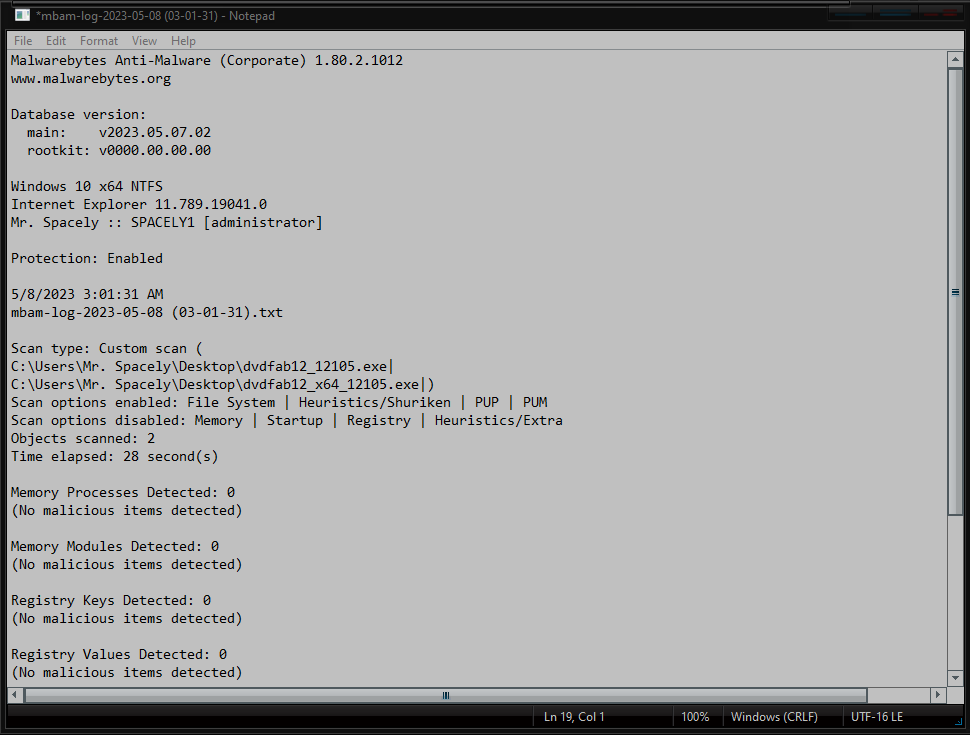Click the 'Database version:' line

[79, 114]
